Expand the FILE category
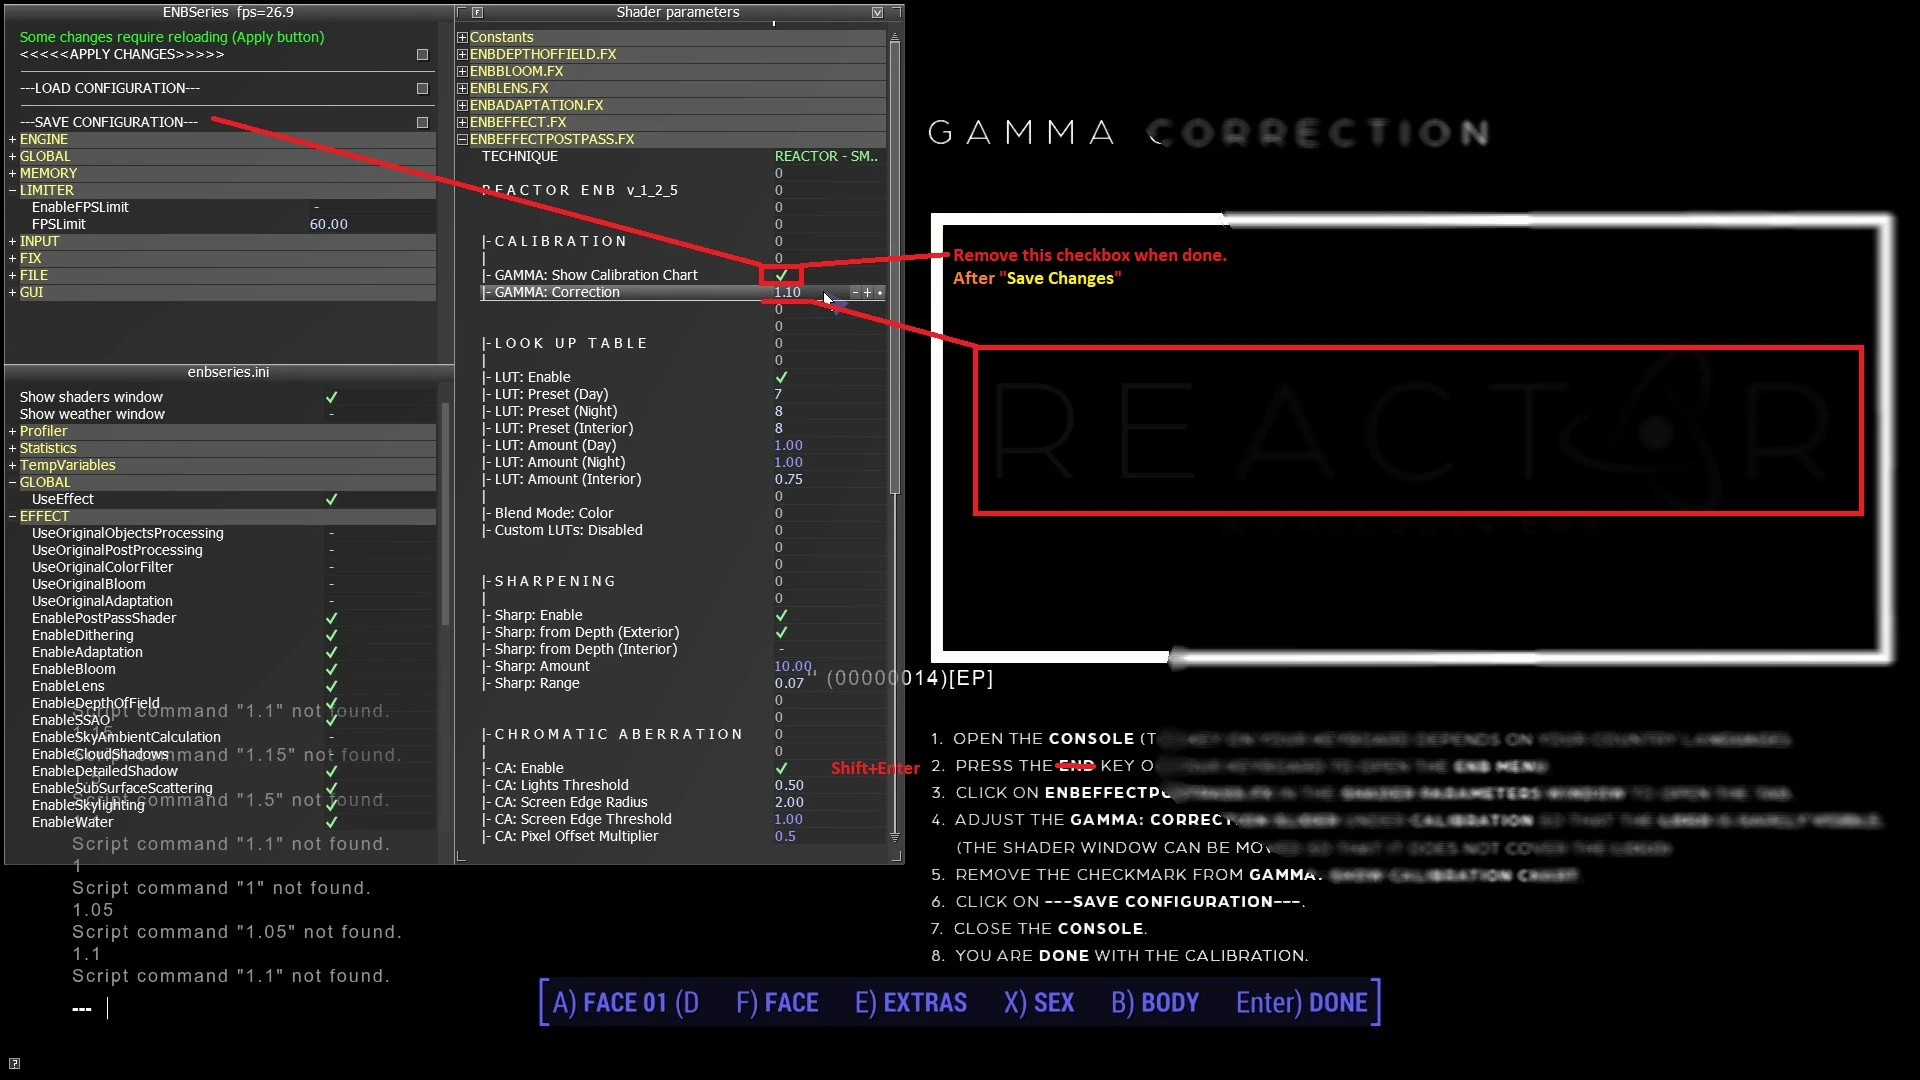Screen dimensions: 1920x1080 (13, 276)
